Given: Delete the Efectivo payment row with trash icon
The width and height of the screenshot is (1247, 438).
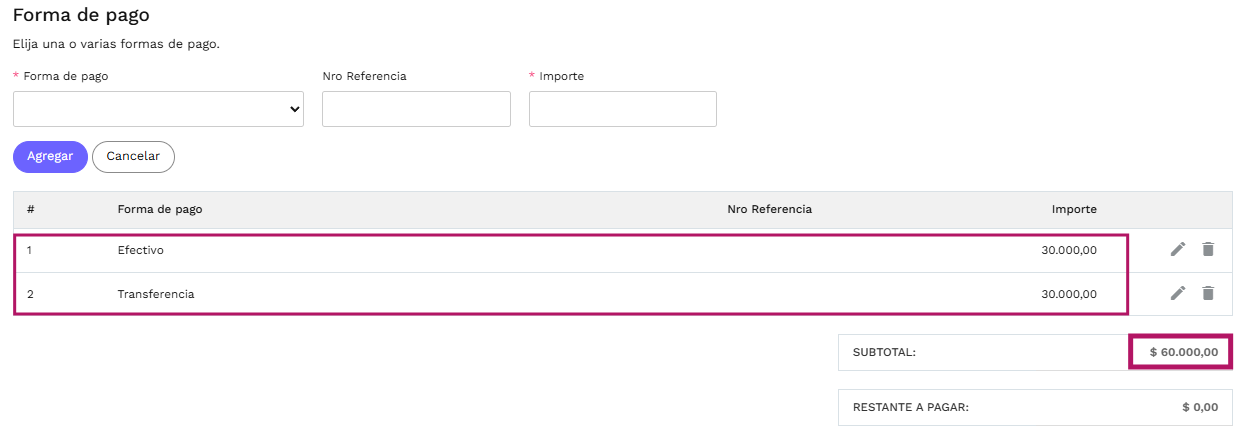Looking at the screenshot, I should tap(1208, 249).
